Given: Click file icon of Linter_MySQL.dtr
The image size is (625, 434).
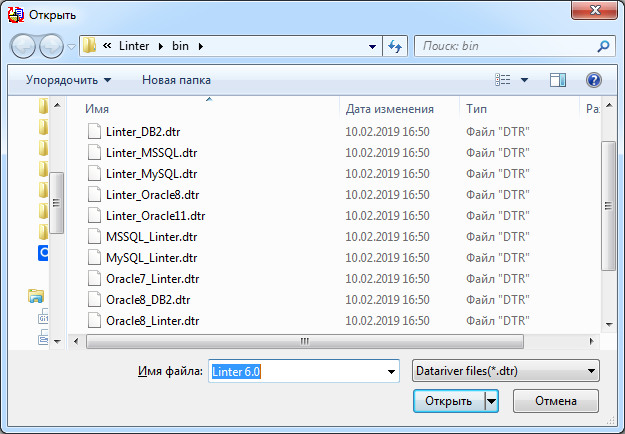Looking at the screenshot, I should click(x=94, y=173).
